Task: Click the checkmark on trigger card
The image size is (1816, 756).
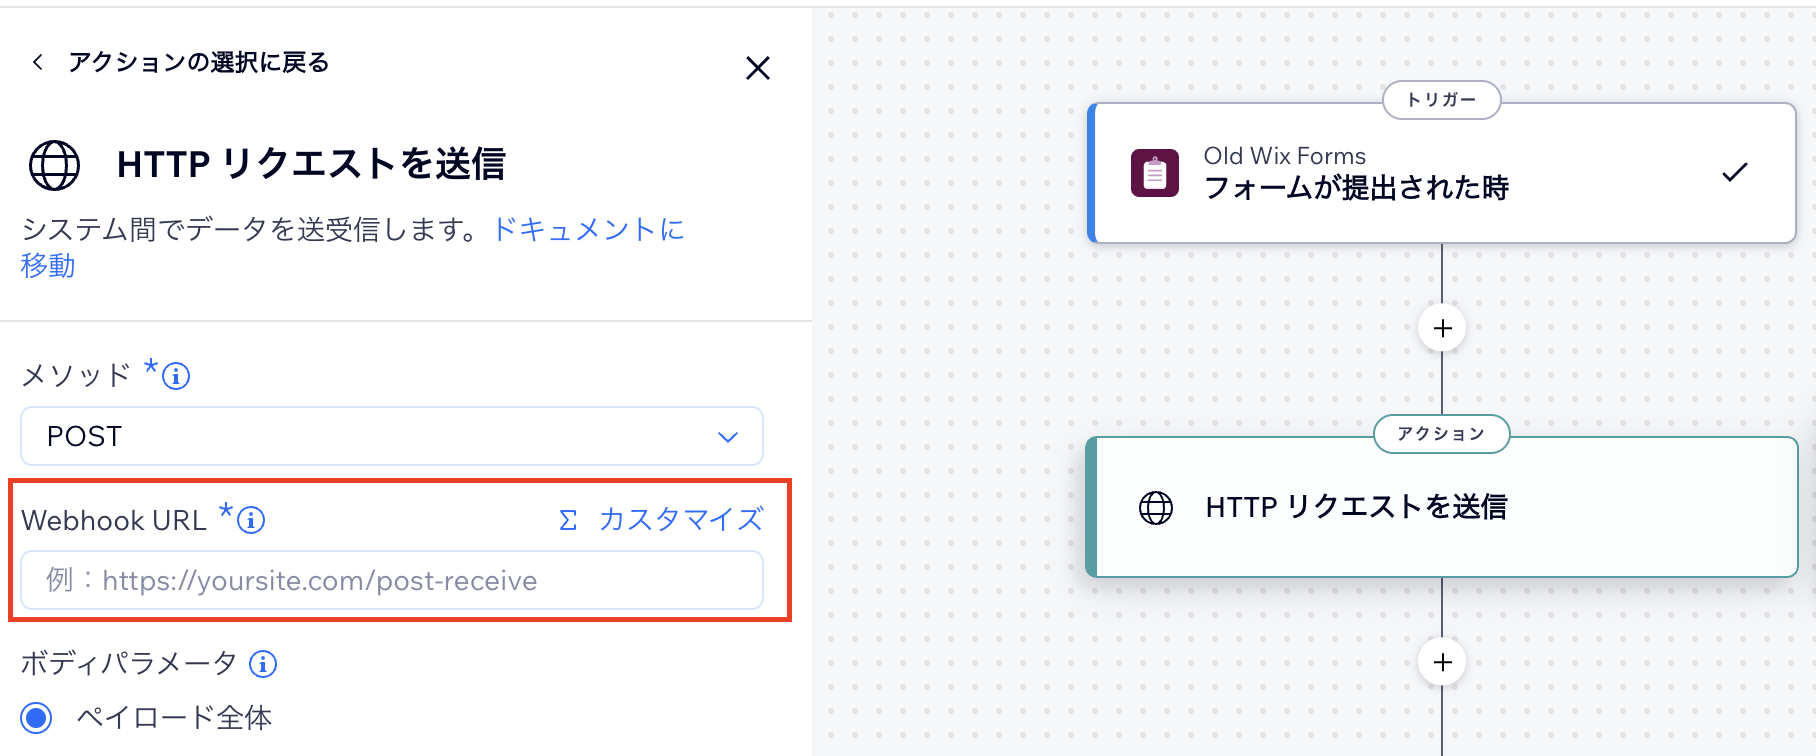Action: pyautogui.click(x=1735, y=172)
